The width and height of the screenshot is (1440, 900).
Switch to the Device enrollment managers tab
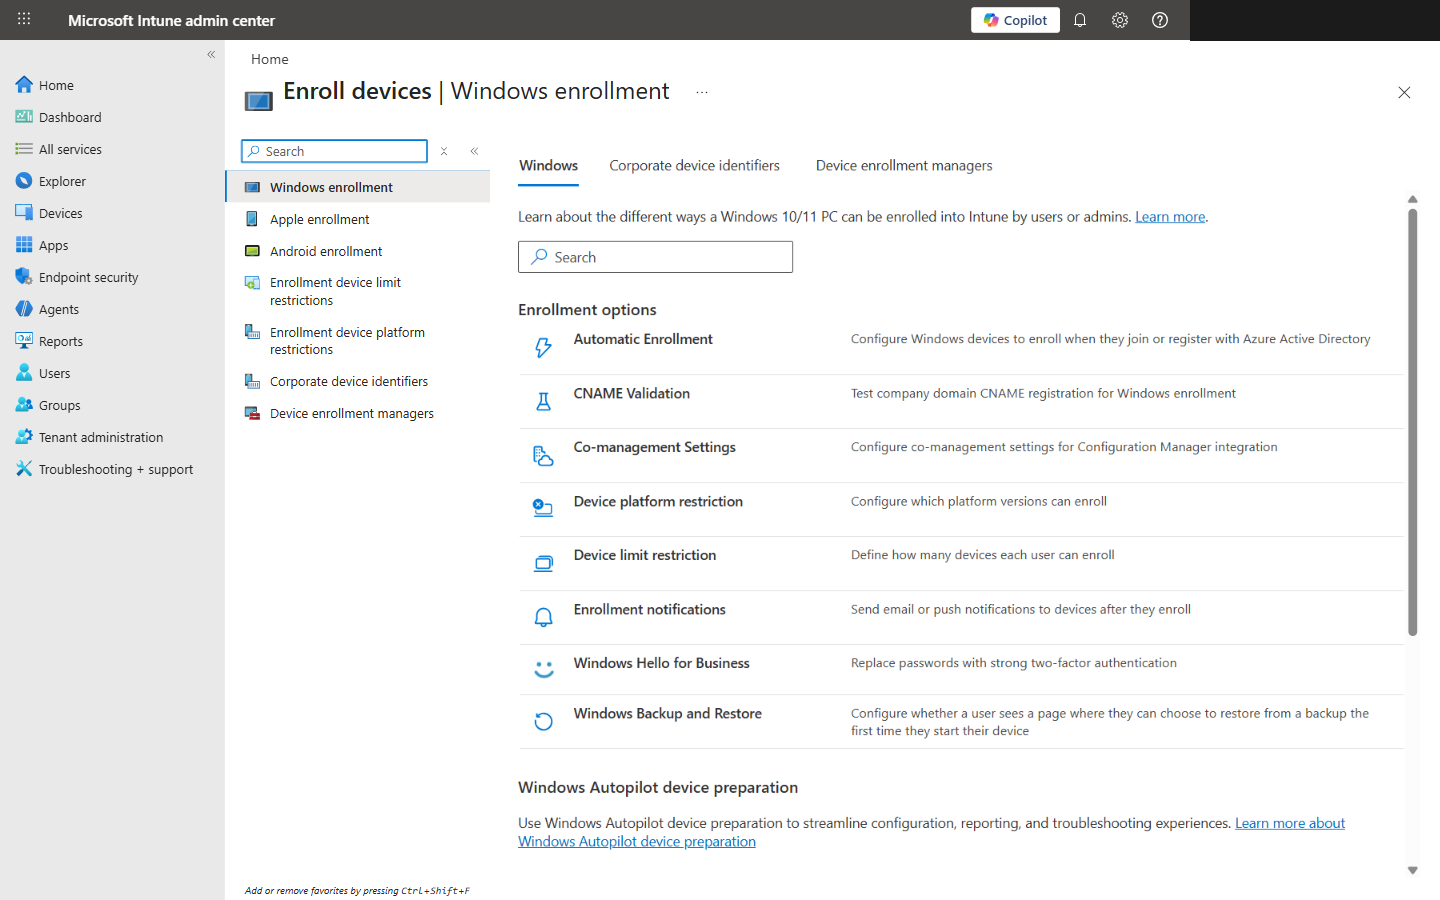903,165
